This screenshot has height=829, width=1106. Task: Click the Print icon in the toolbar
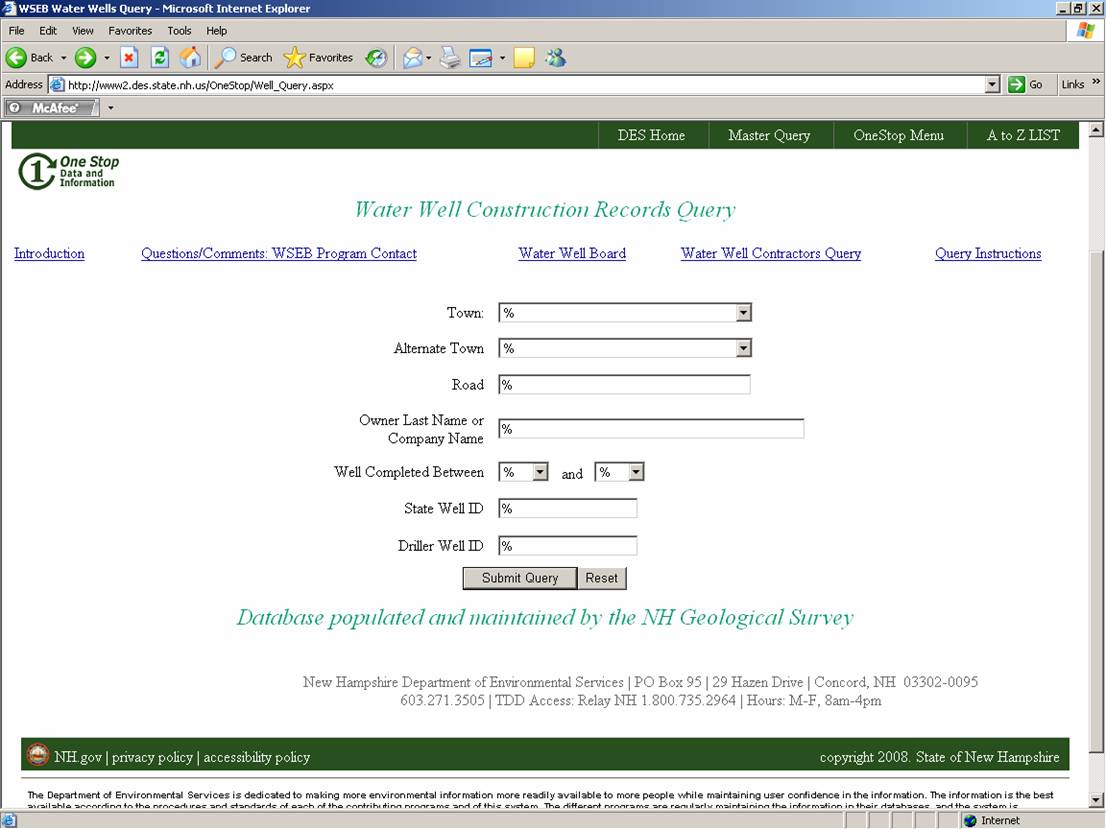coord(450,58)
